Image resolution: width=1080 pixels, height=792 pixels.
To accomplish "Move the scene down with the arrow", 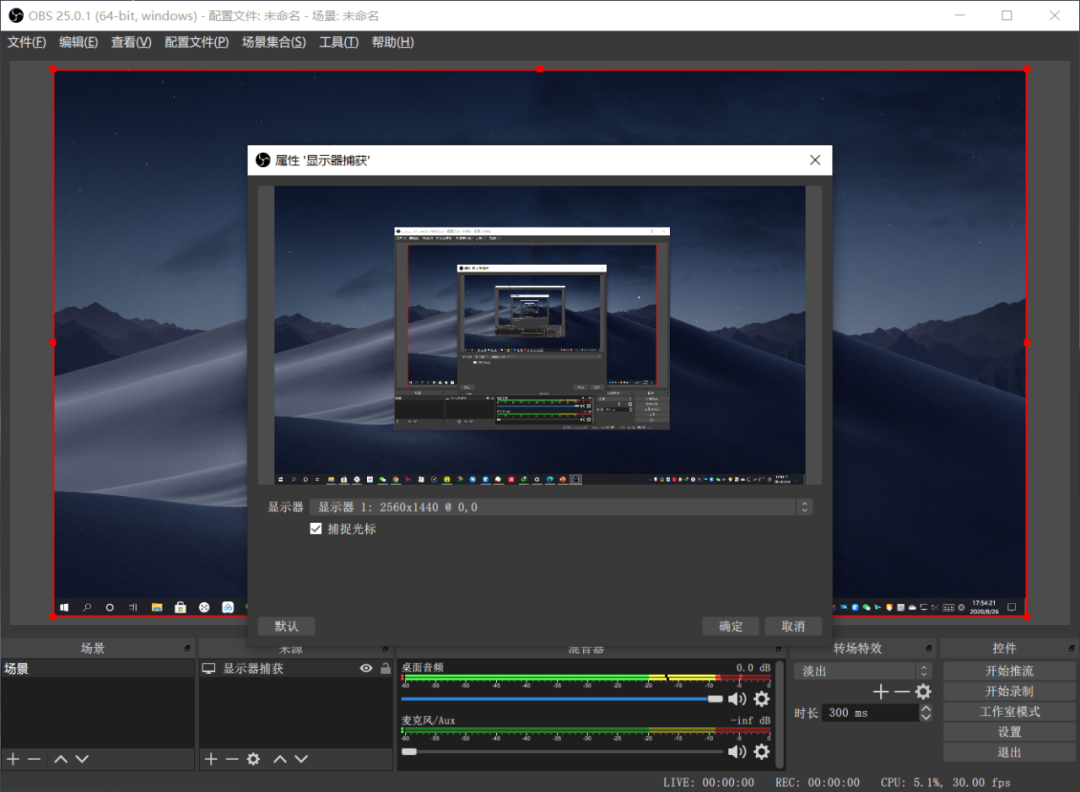I will tap(82, 759).
